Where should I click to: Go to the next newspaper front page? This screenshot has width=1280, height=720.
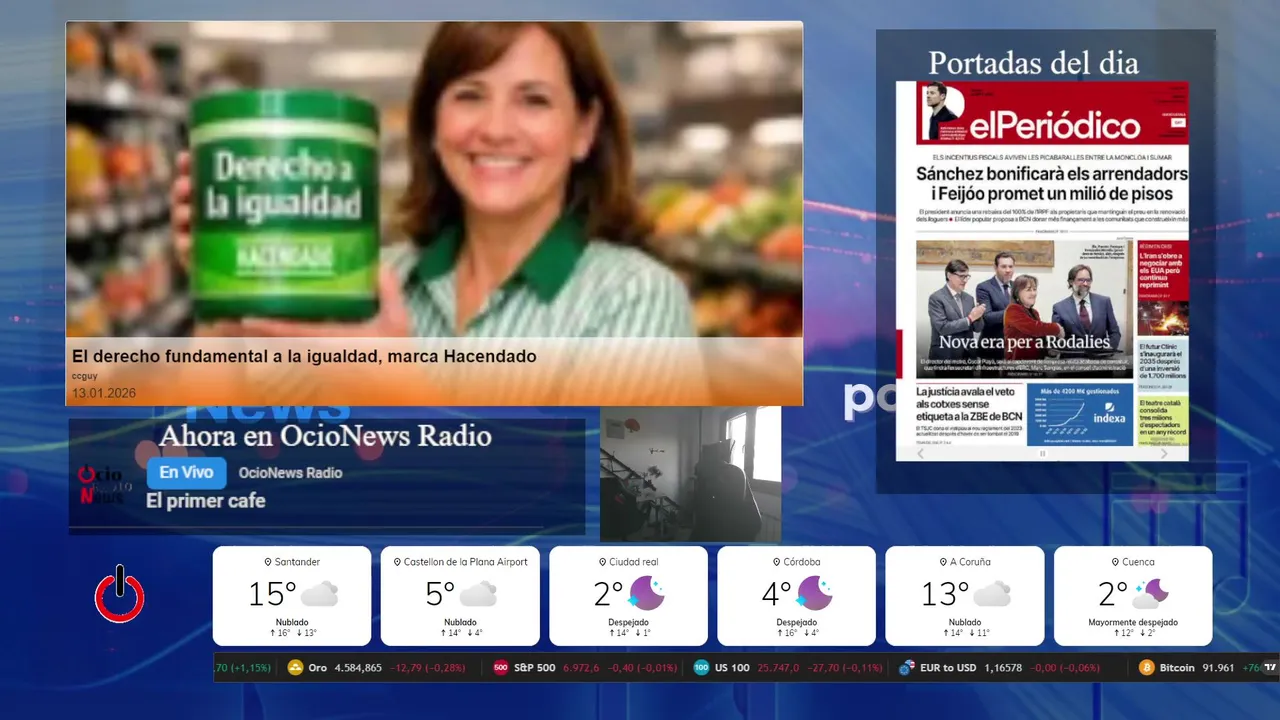click(1164, 453)
